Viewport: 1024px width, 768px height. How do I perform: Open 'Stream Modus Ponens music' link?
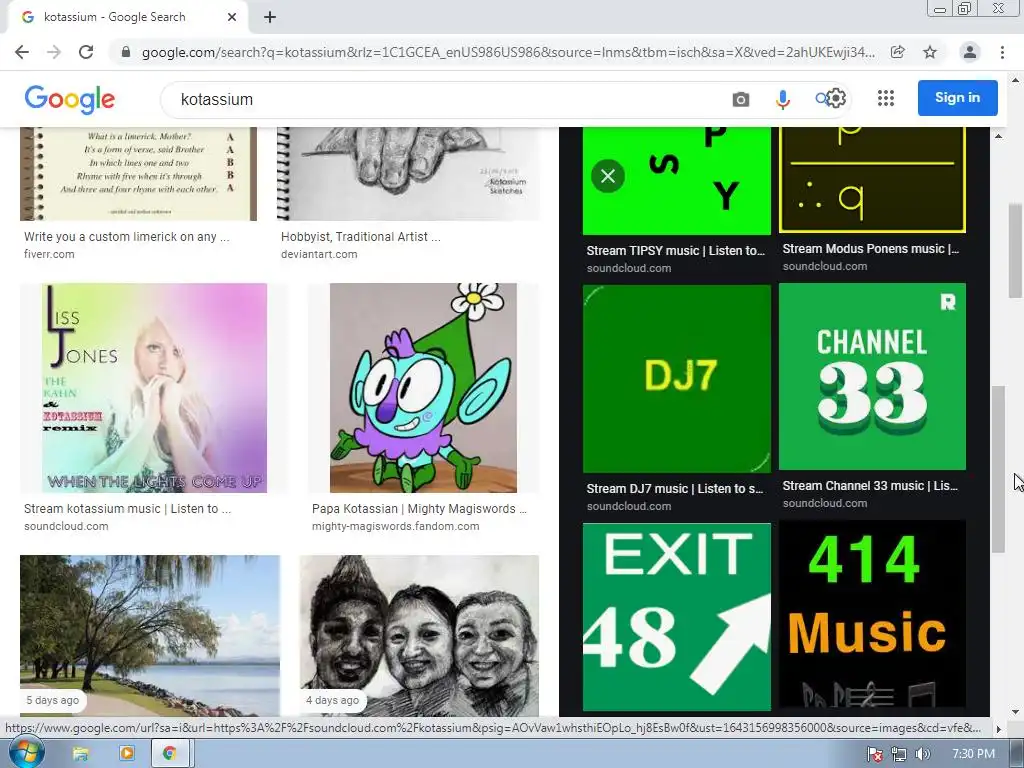point(871,249)
